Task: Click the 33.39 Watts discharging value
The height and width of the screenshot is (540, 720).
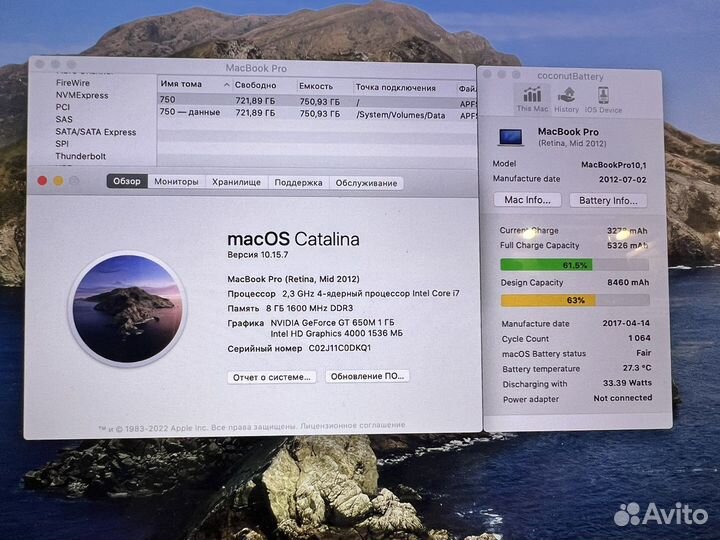Action: [x=627, y=382]
